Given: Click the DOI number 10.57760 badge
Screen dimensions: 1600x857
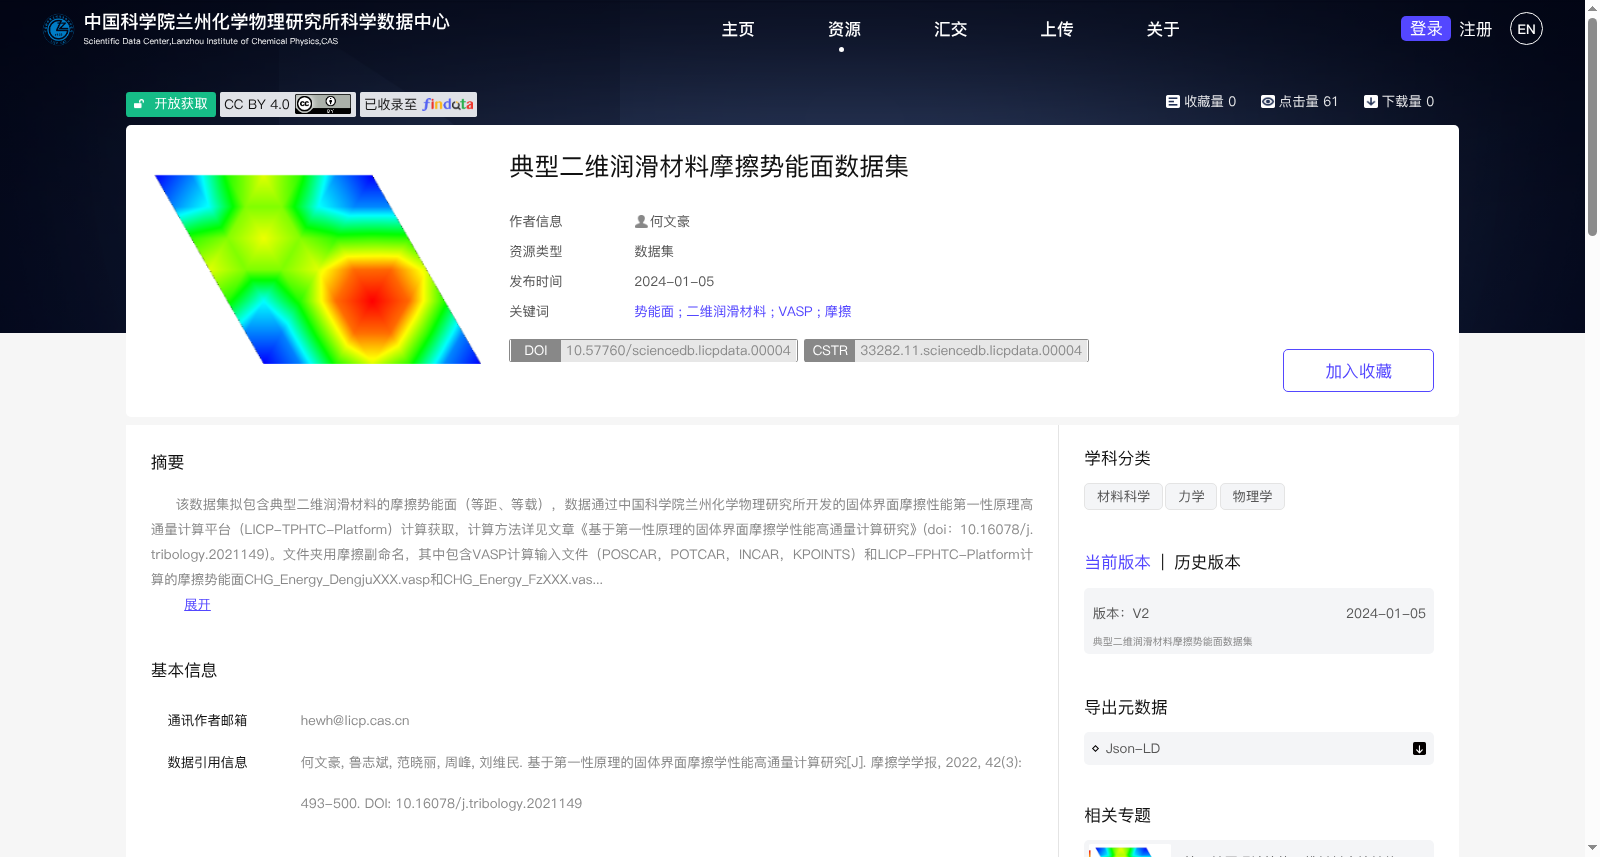Looking at the screenshot, I should [x=653, y=350].
